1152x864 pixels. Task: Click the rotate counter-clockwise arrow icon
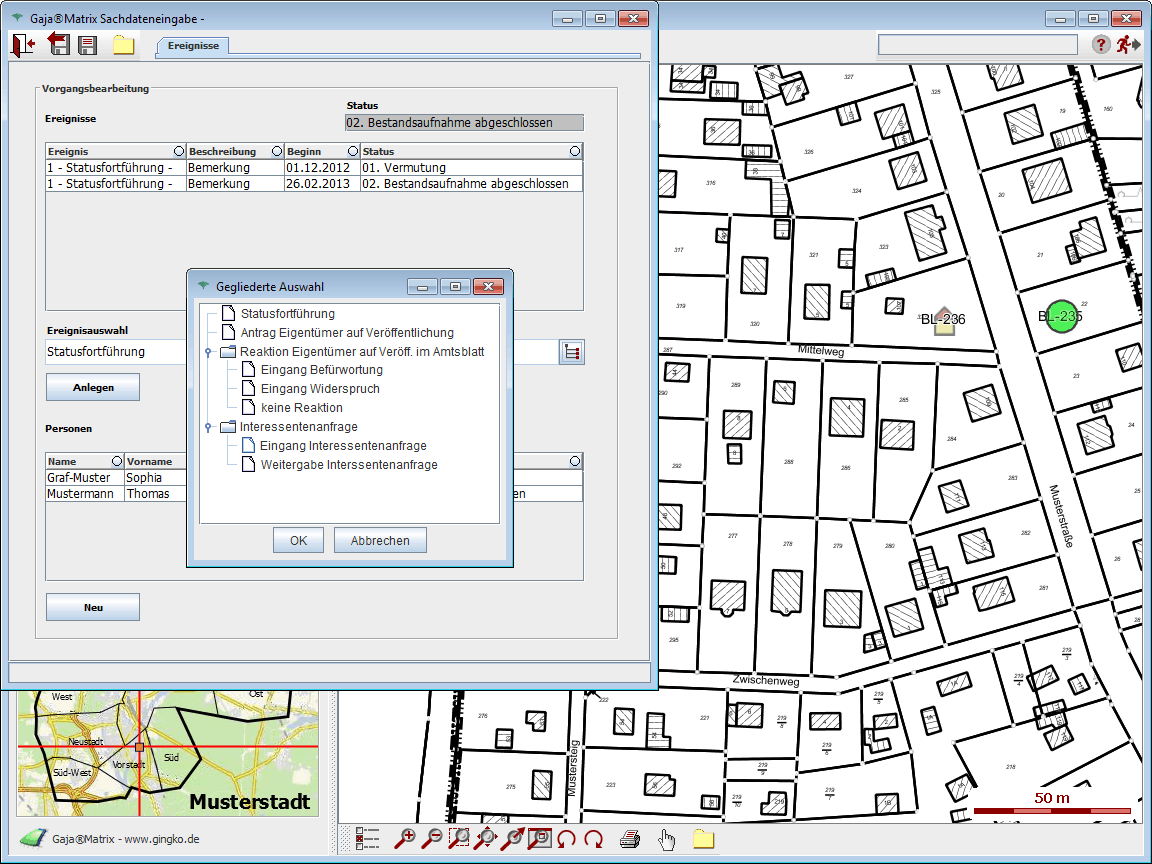pyautogui.click(x=567, y=839)
